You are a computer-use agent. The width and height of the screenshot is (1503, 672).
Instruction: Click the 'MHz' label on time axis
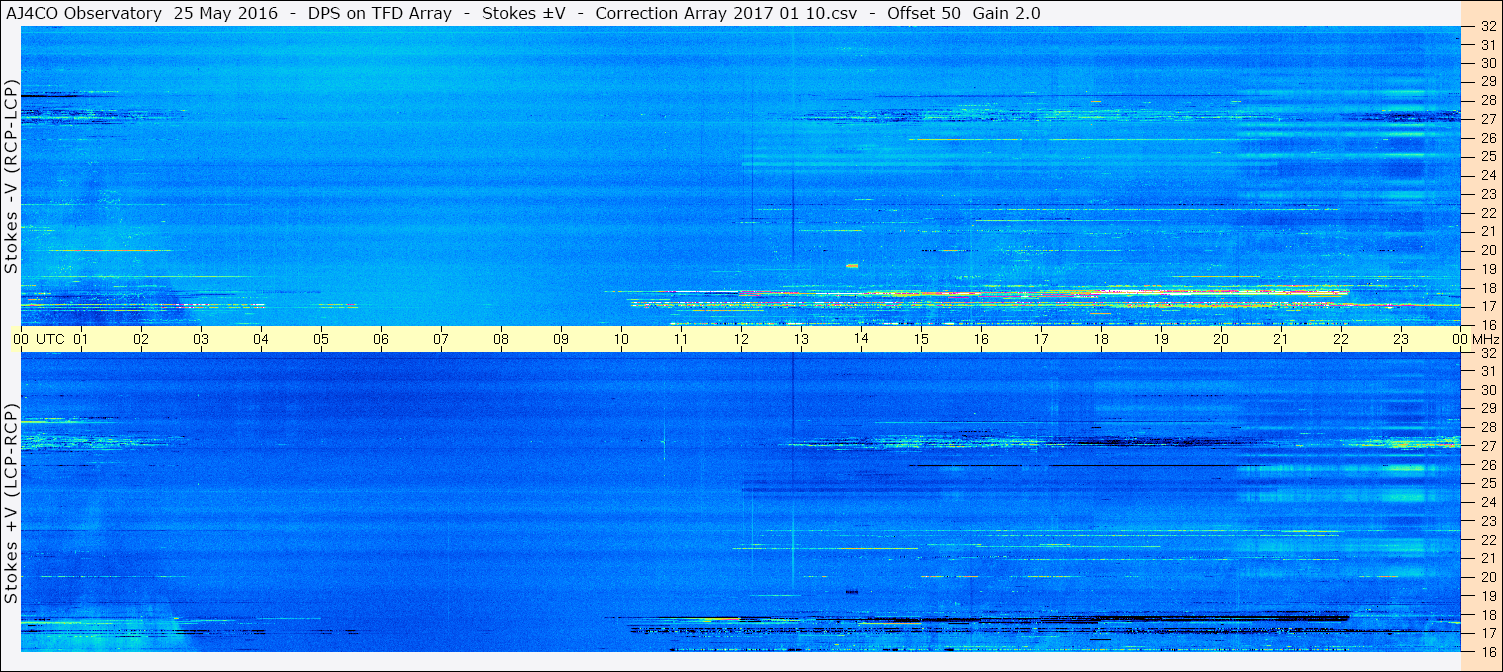point(1486,339)
